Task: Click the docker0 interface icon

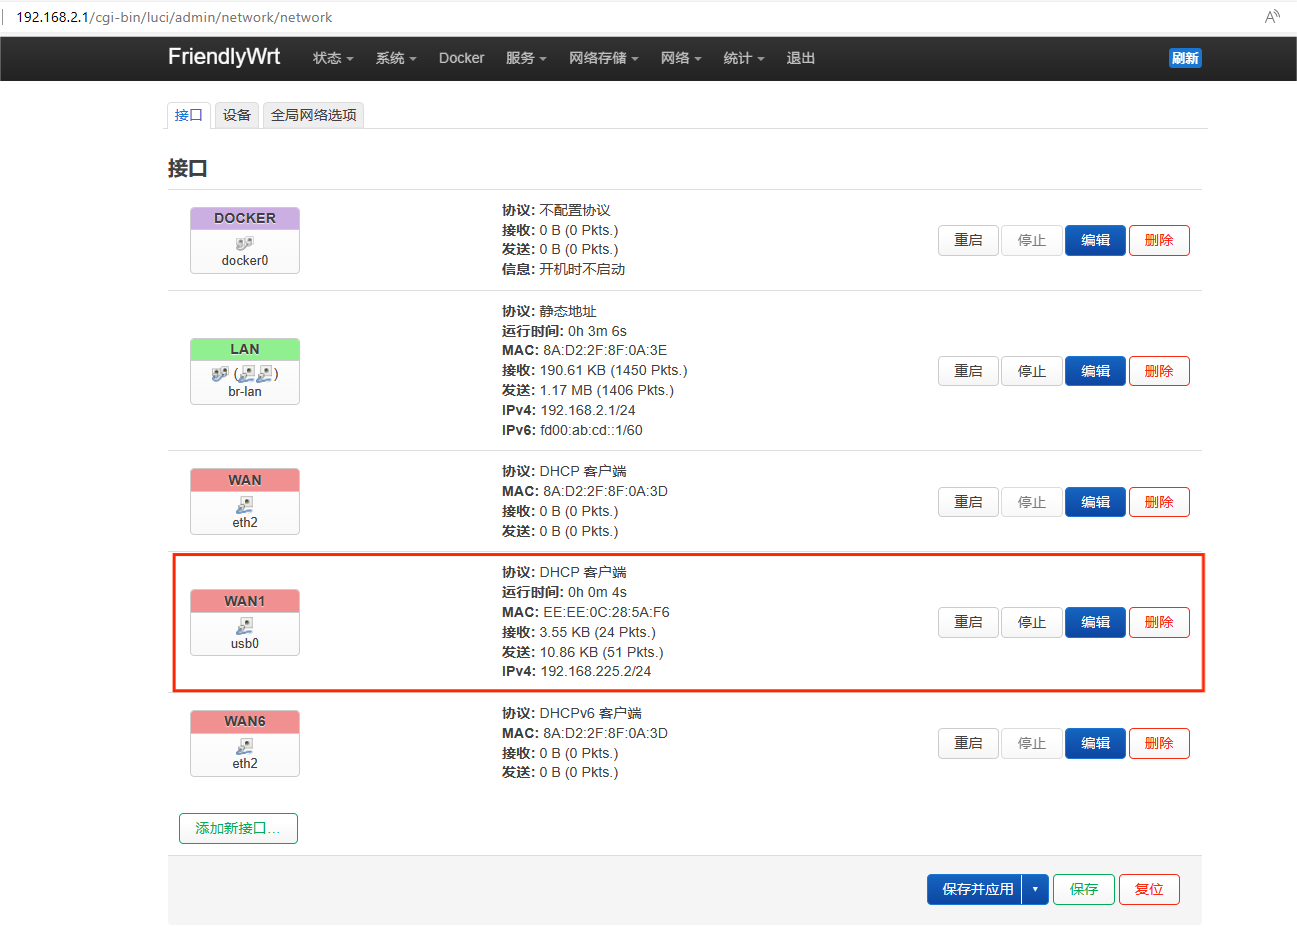Action: (x=245, y=243)
